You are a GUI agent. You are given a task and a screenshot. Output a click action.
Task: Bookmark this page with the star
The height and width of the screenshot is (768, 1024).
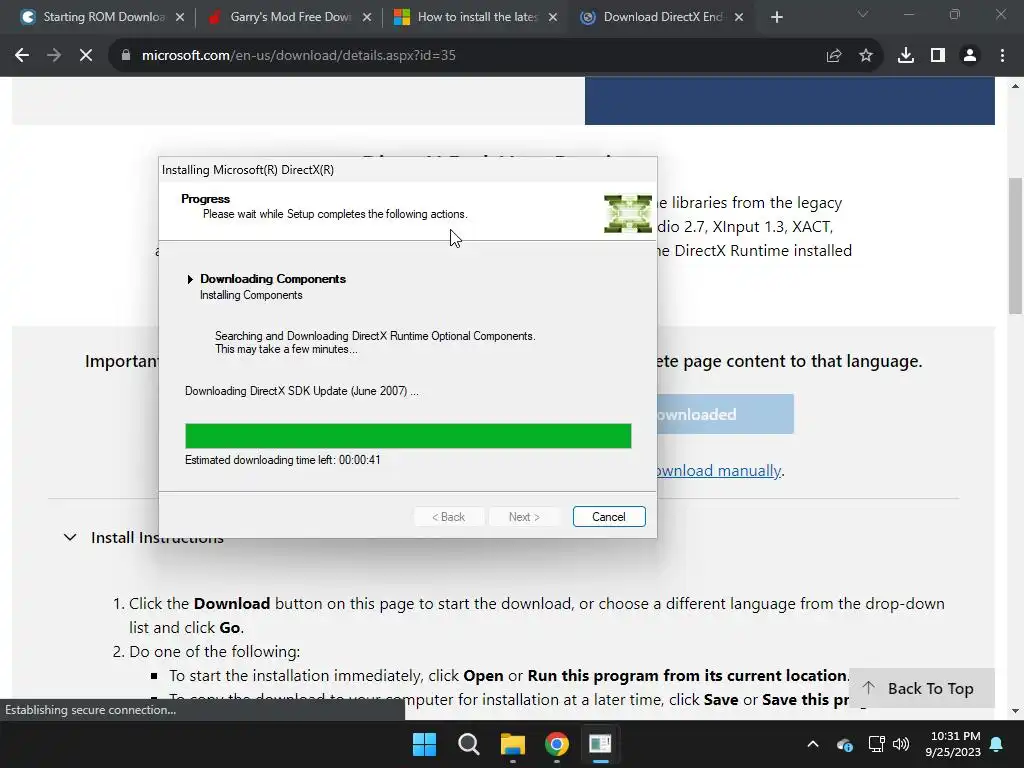tap(866, 56)
